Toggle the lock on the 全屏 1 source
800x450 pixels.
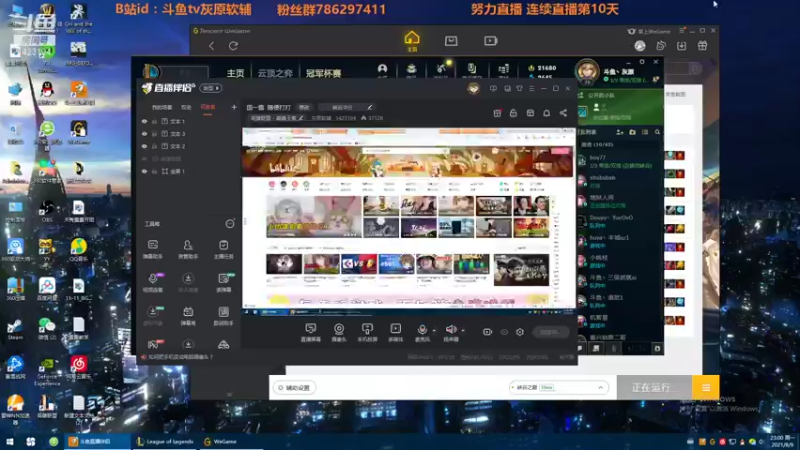click(x=154, y=171)
